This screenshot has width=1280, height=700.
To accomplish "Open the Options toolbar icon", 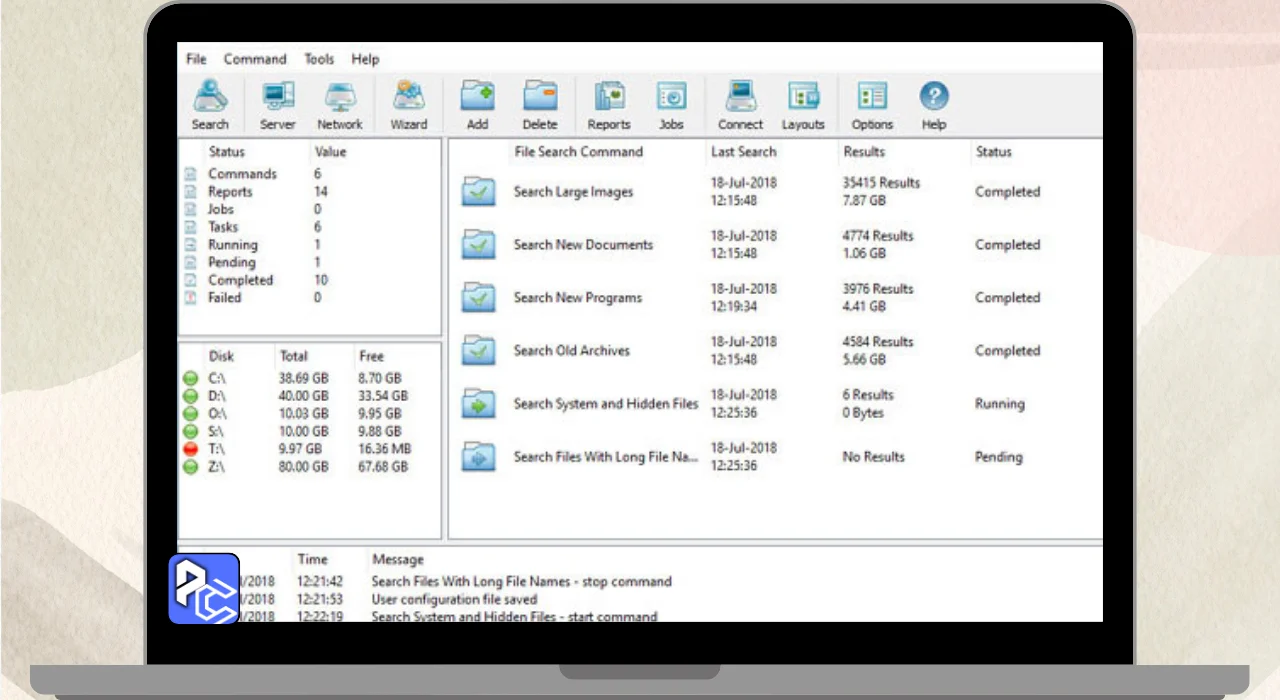I will [x=872, y=104].
